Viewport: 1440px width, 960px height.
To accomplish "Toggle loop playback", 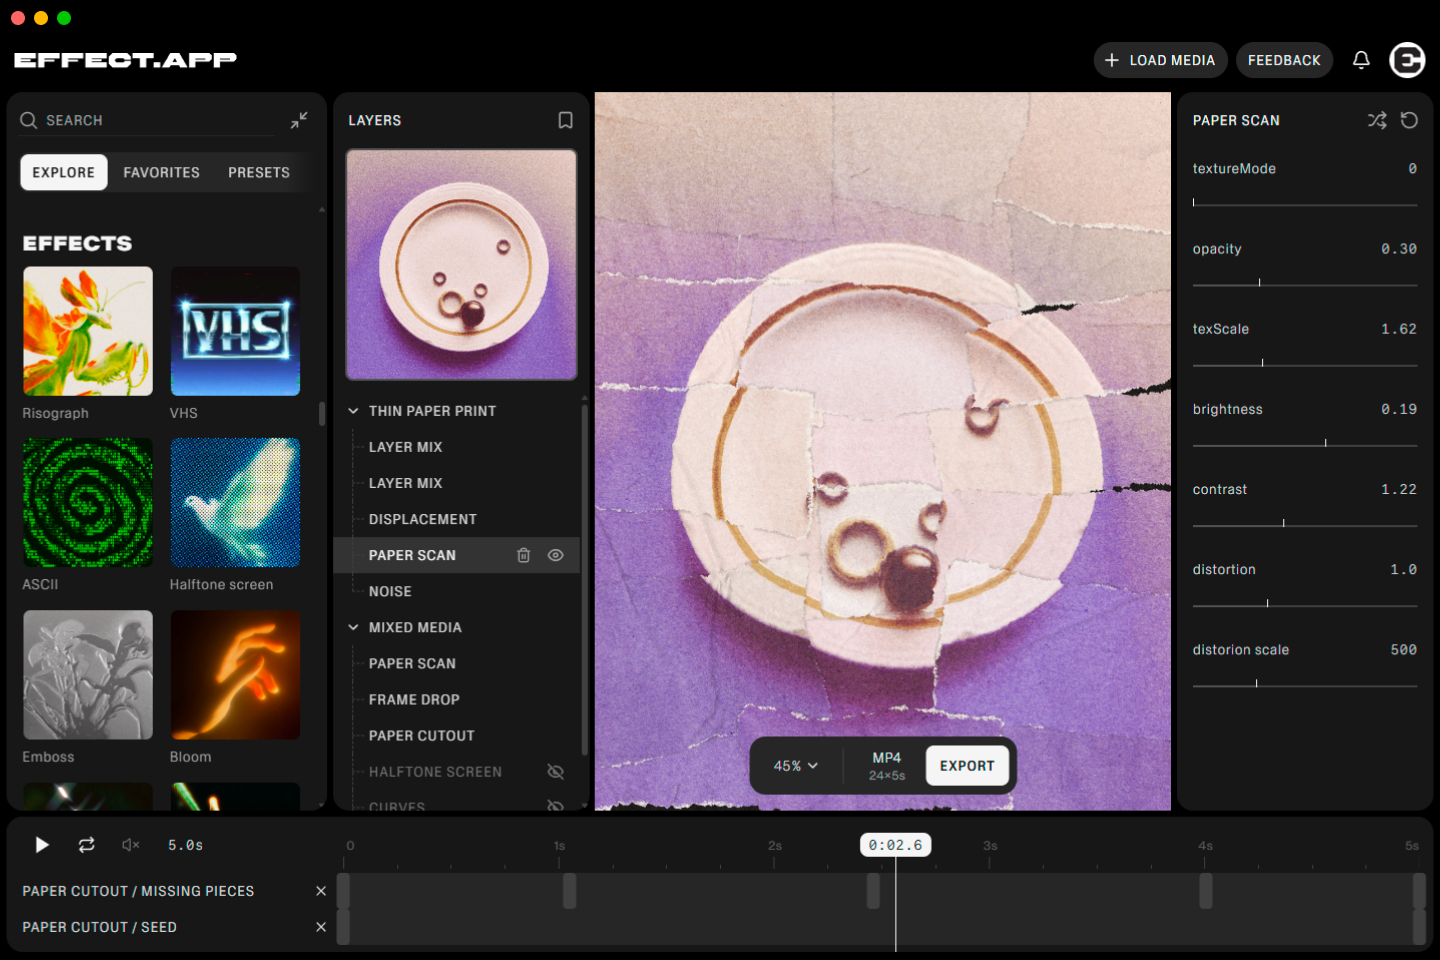I will (x=87, y=845).
